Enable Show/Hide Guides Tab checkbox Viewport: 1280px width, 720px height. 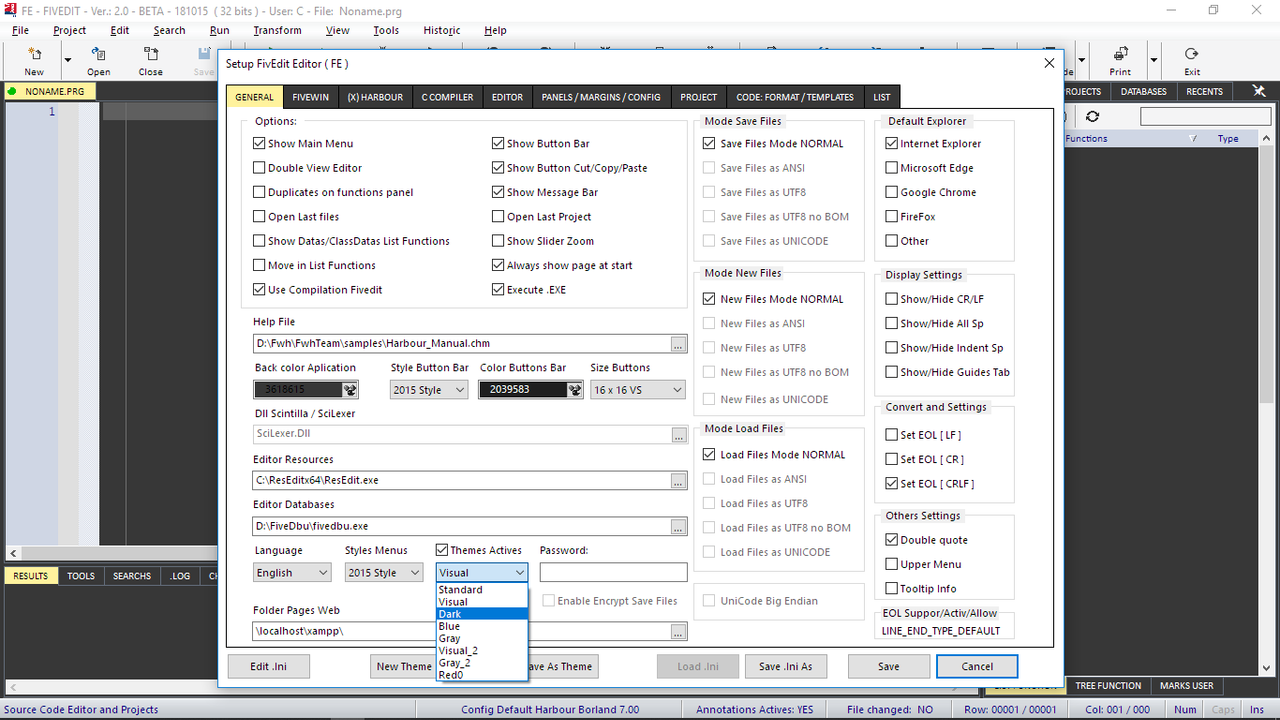coord(892,372)
